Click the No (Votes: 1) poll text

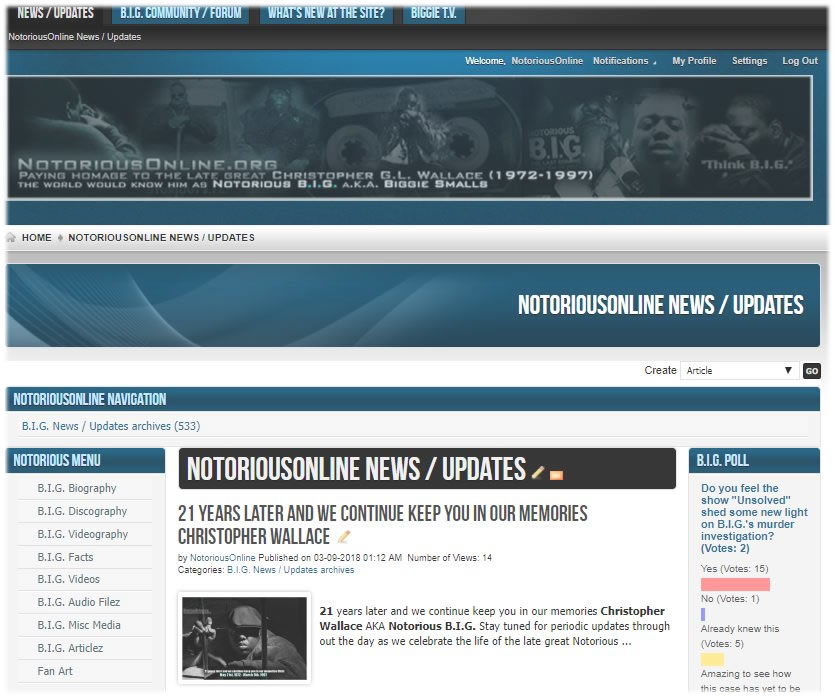click(730, 599)
